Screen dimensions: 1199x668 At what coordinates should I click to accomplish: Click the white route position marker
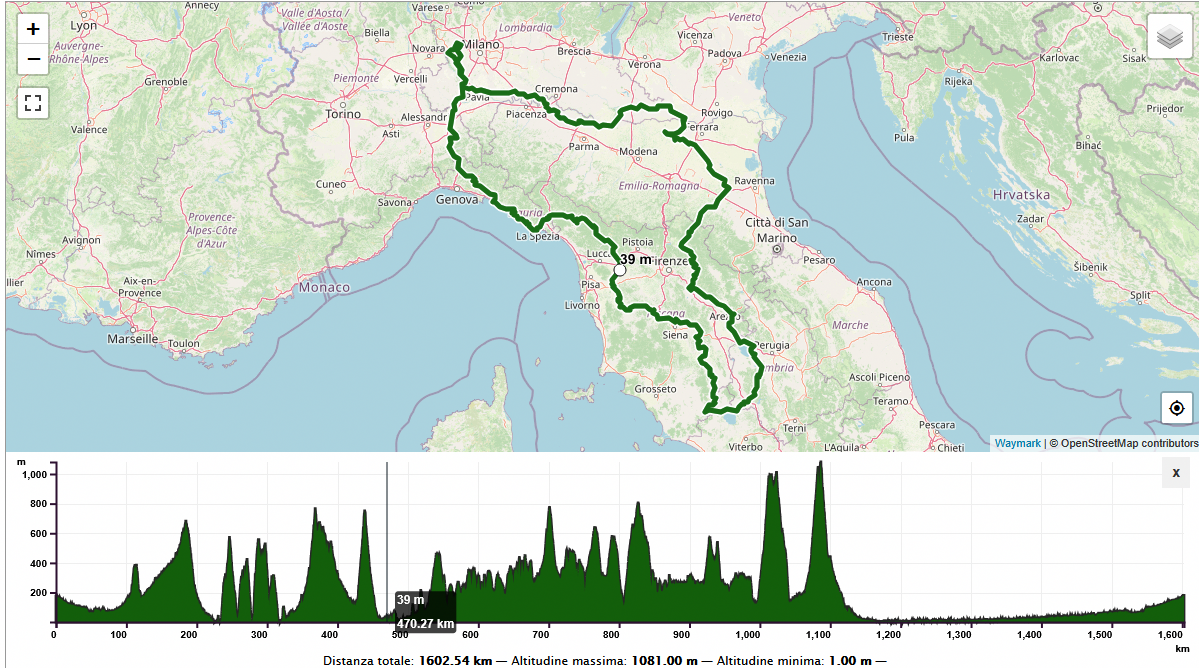(x=620, y=270)
